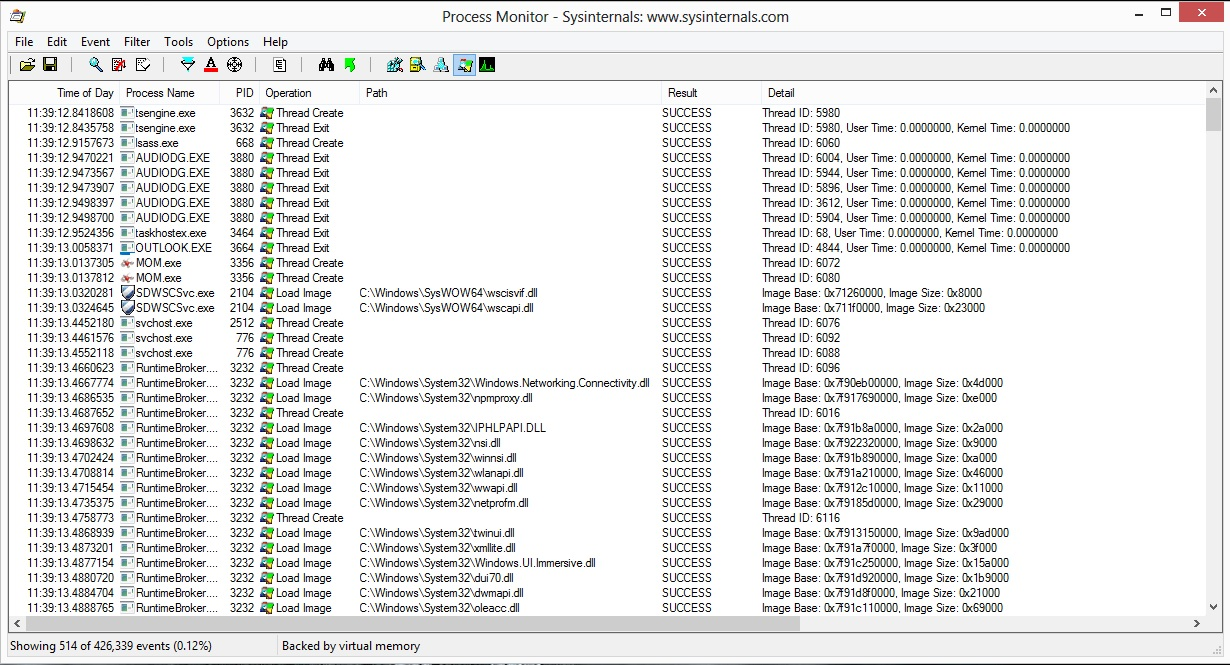Click the Process Monitor title bar icon
Image resolution: width=1230 pixels, height=665 pixels.
tap(17, 16)
